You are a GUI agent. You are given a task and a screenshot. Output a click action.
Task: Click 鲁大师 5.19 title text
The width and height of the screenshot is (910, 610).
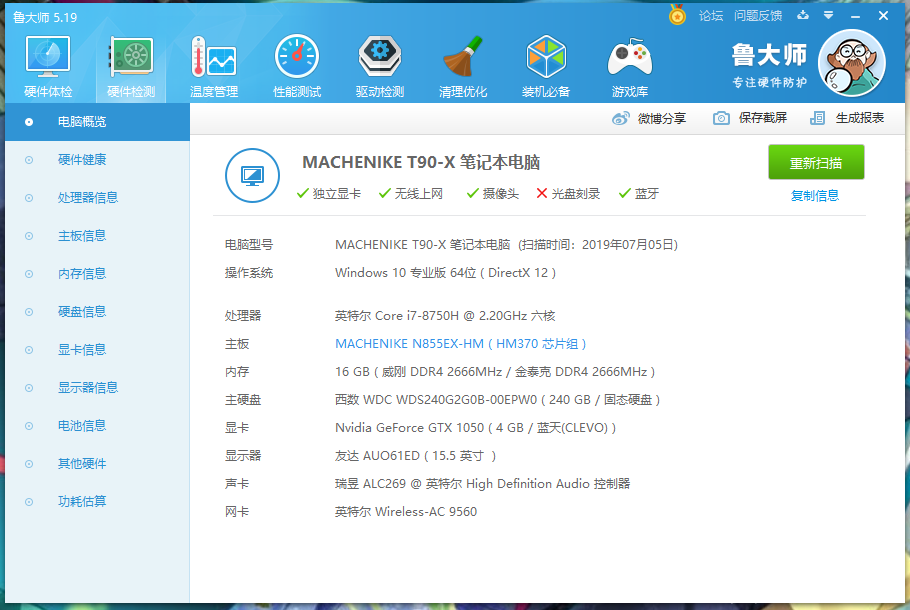pyautogui.click(x=45, y=17)
